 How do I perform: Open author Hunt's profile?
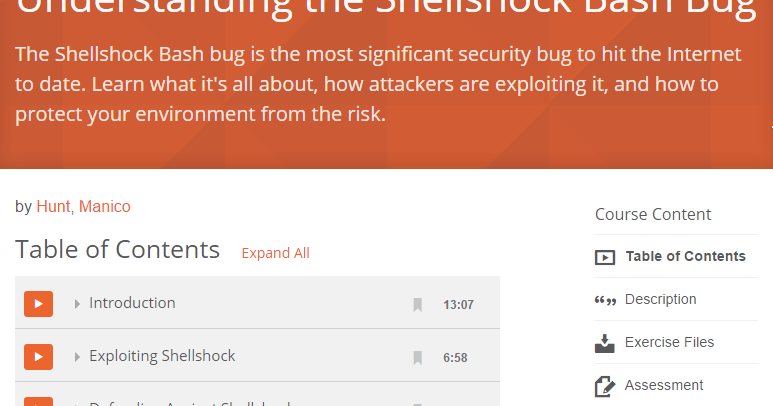(53, 207)
